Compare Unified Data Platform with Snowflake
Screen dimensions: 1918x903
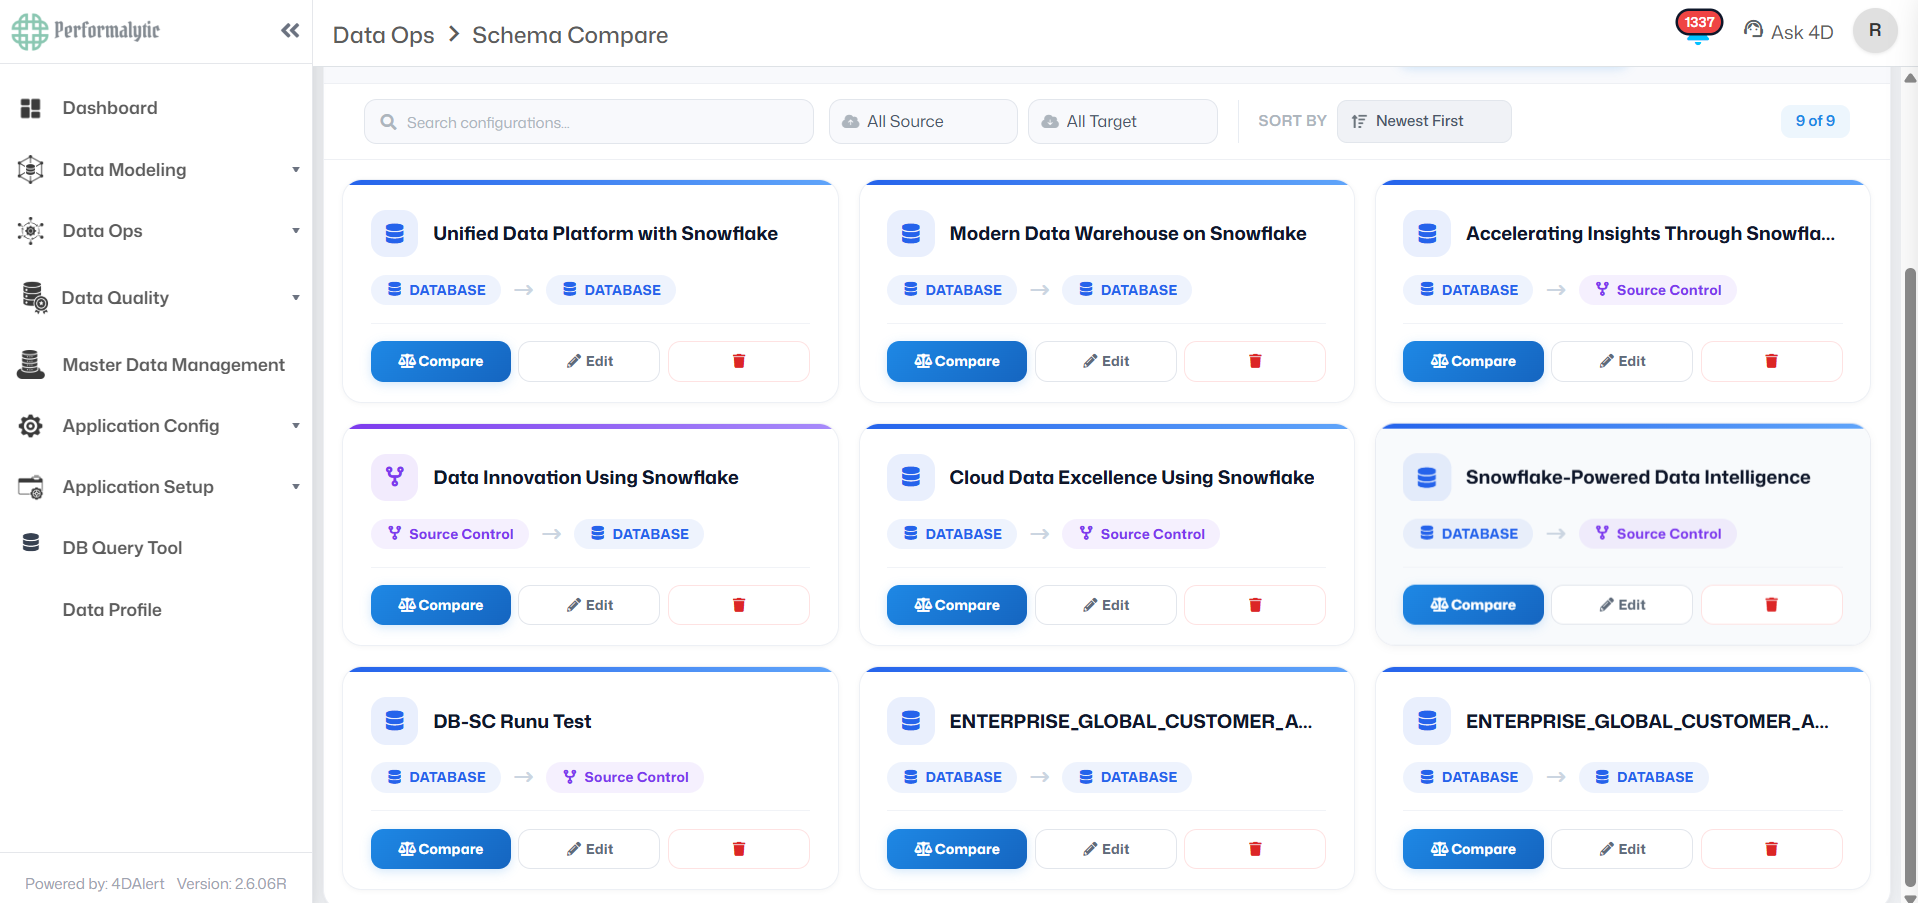pyautogui.click(x=441, y=361)
